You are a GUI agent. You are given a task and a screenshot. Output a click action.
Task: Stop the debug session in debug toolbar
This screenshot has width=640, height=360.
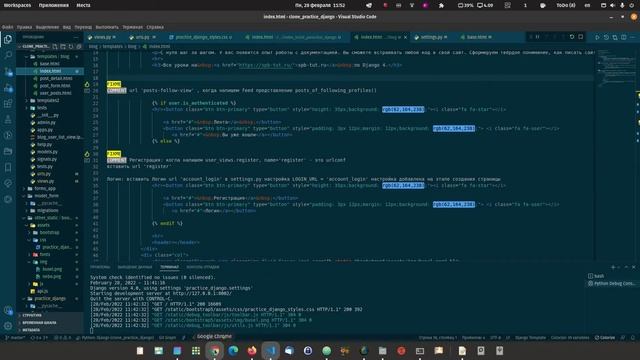[580, 37]
